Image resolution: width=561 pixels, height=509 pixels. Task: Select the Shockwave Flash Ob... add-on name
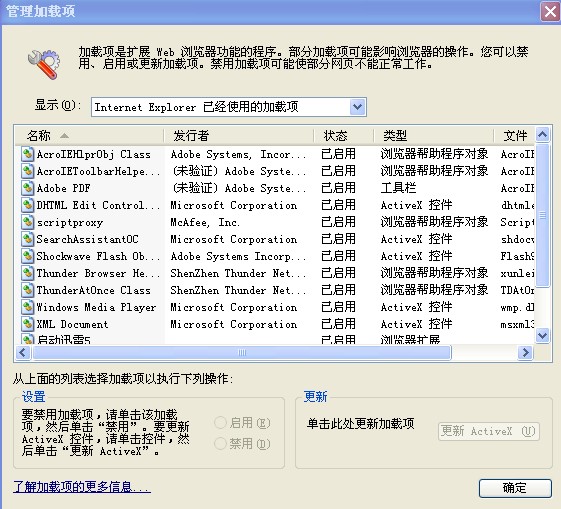coord(98,256)
